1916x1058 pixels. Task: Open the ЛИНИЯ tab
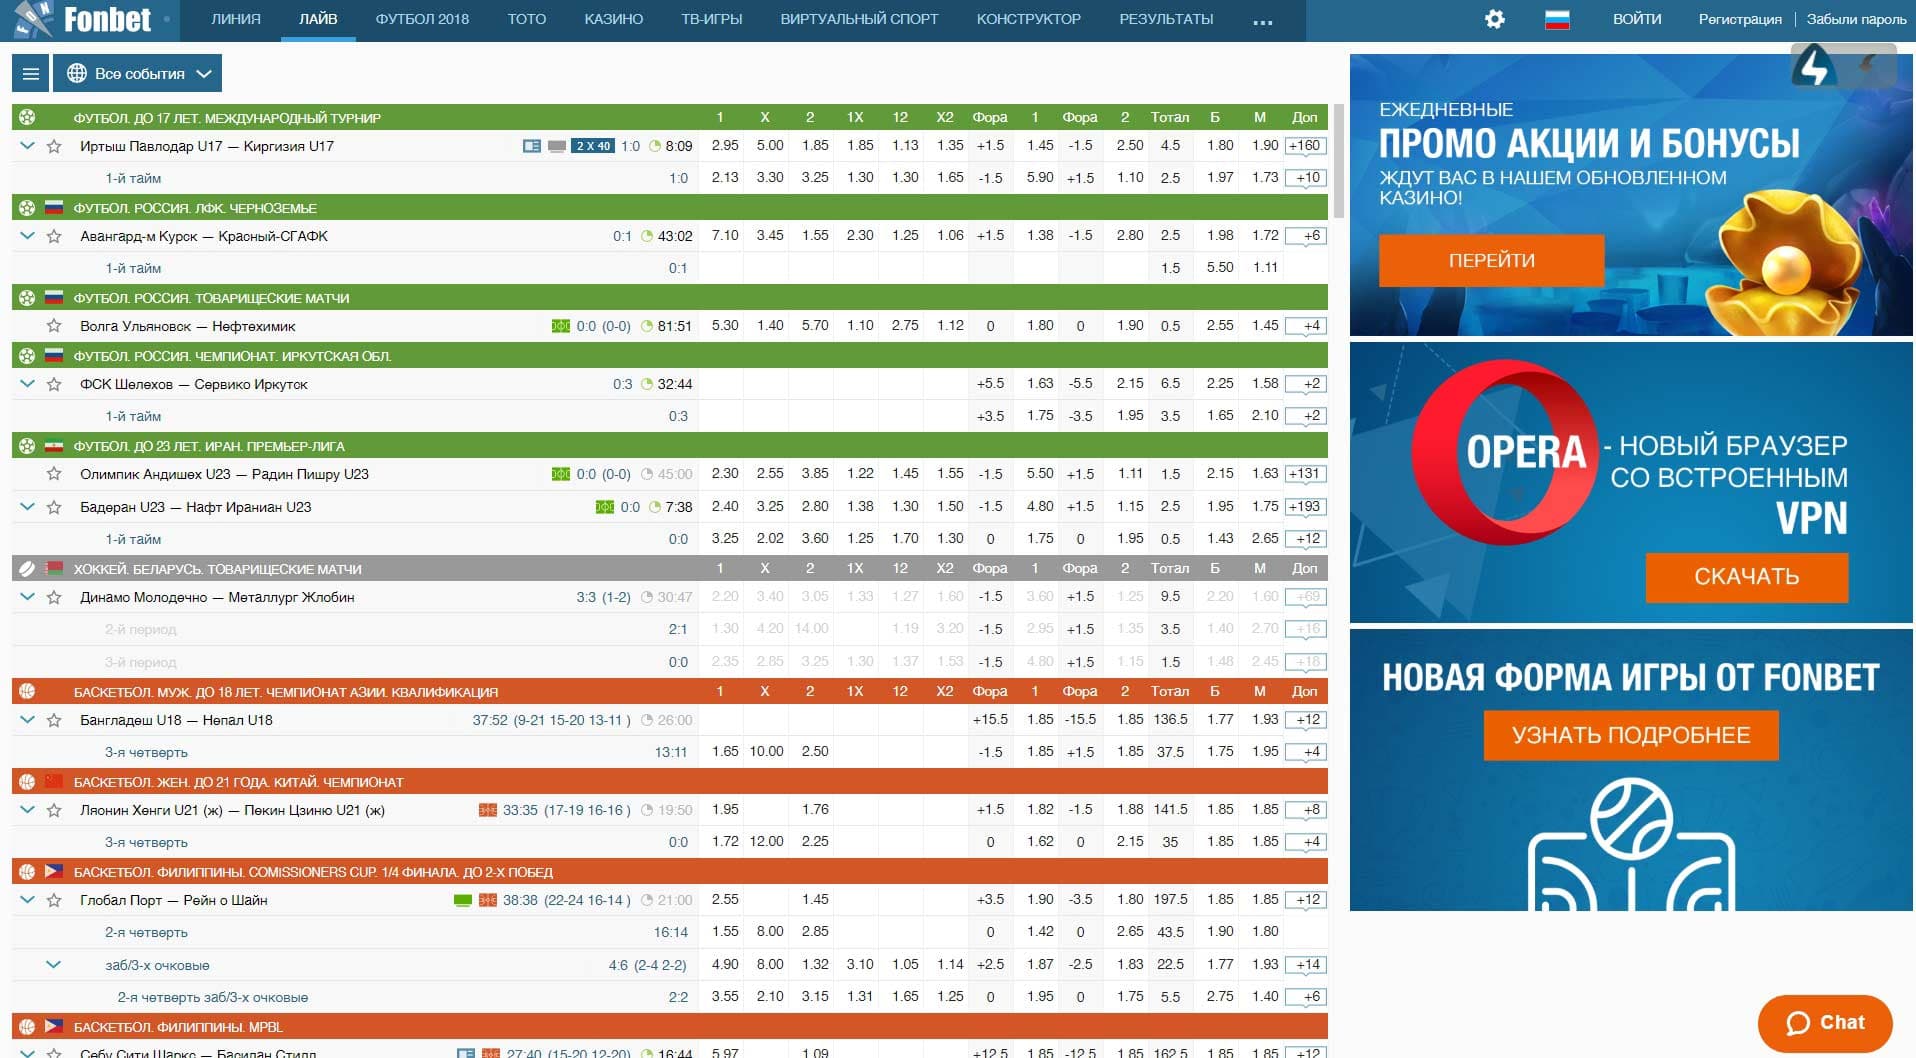click(x=236, y=19)
